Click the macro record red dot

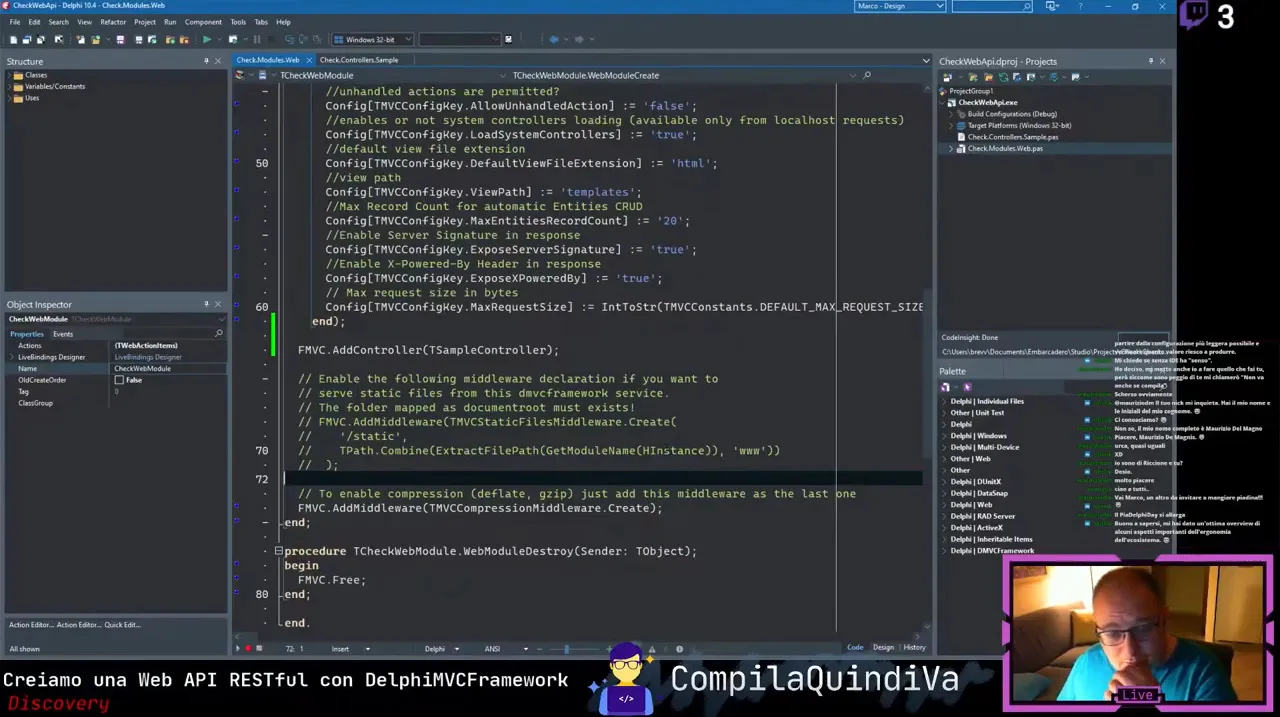click(248, 648)
